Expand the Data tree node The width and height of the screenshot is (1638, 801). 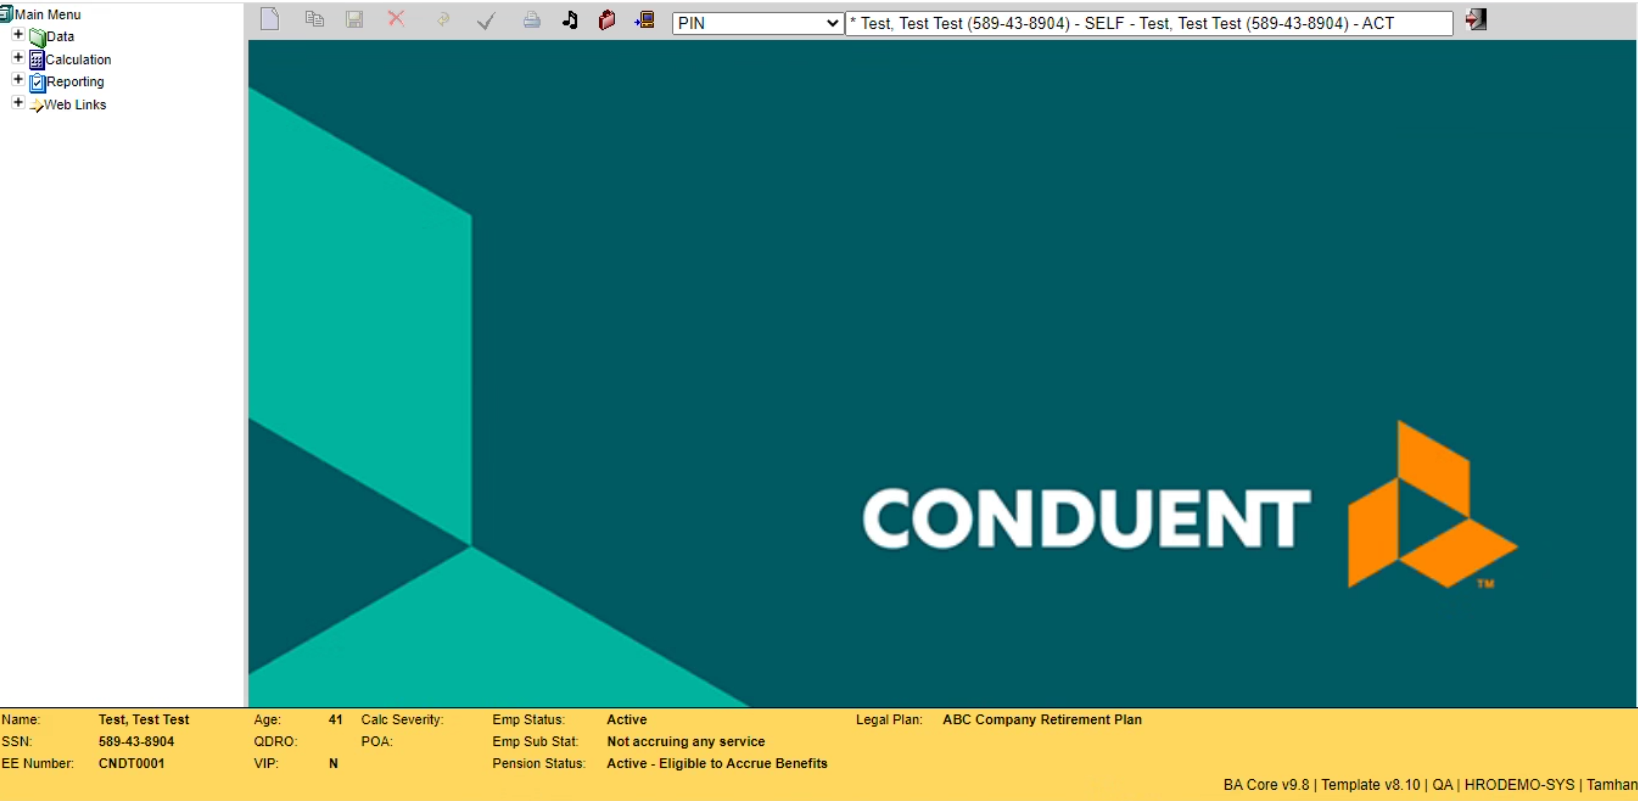(x=17, y=34)
